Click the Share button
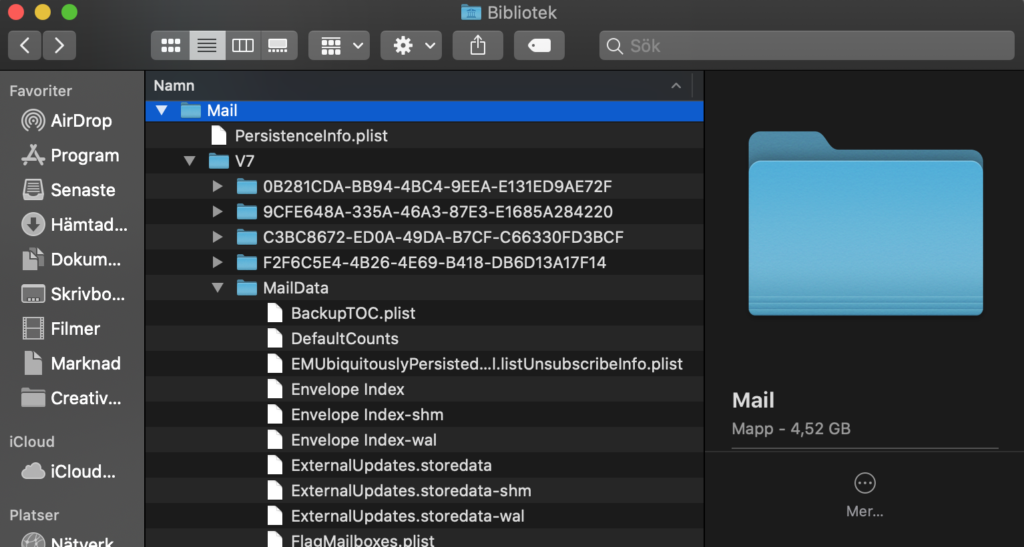Screen dimensions: 1024x547 point(478,46)
